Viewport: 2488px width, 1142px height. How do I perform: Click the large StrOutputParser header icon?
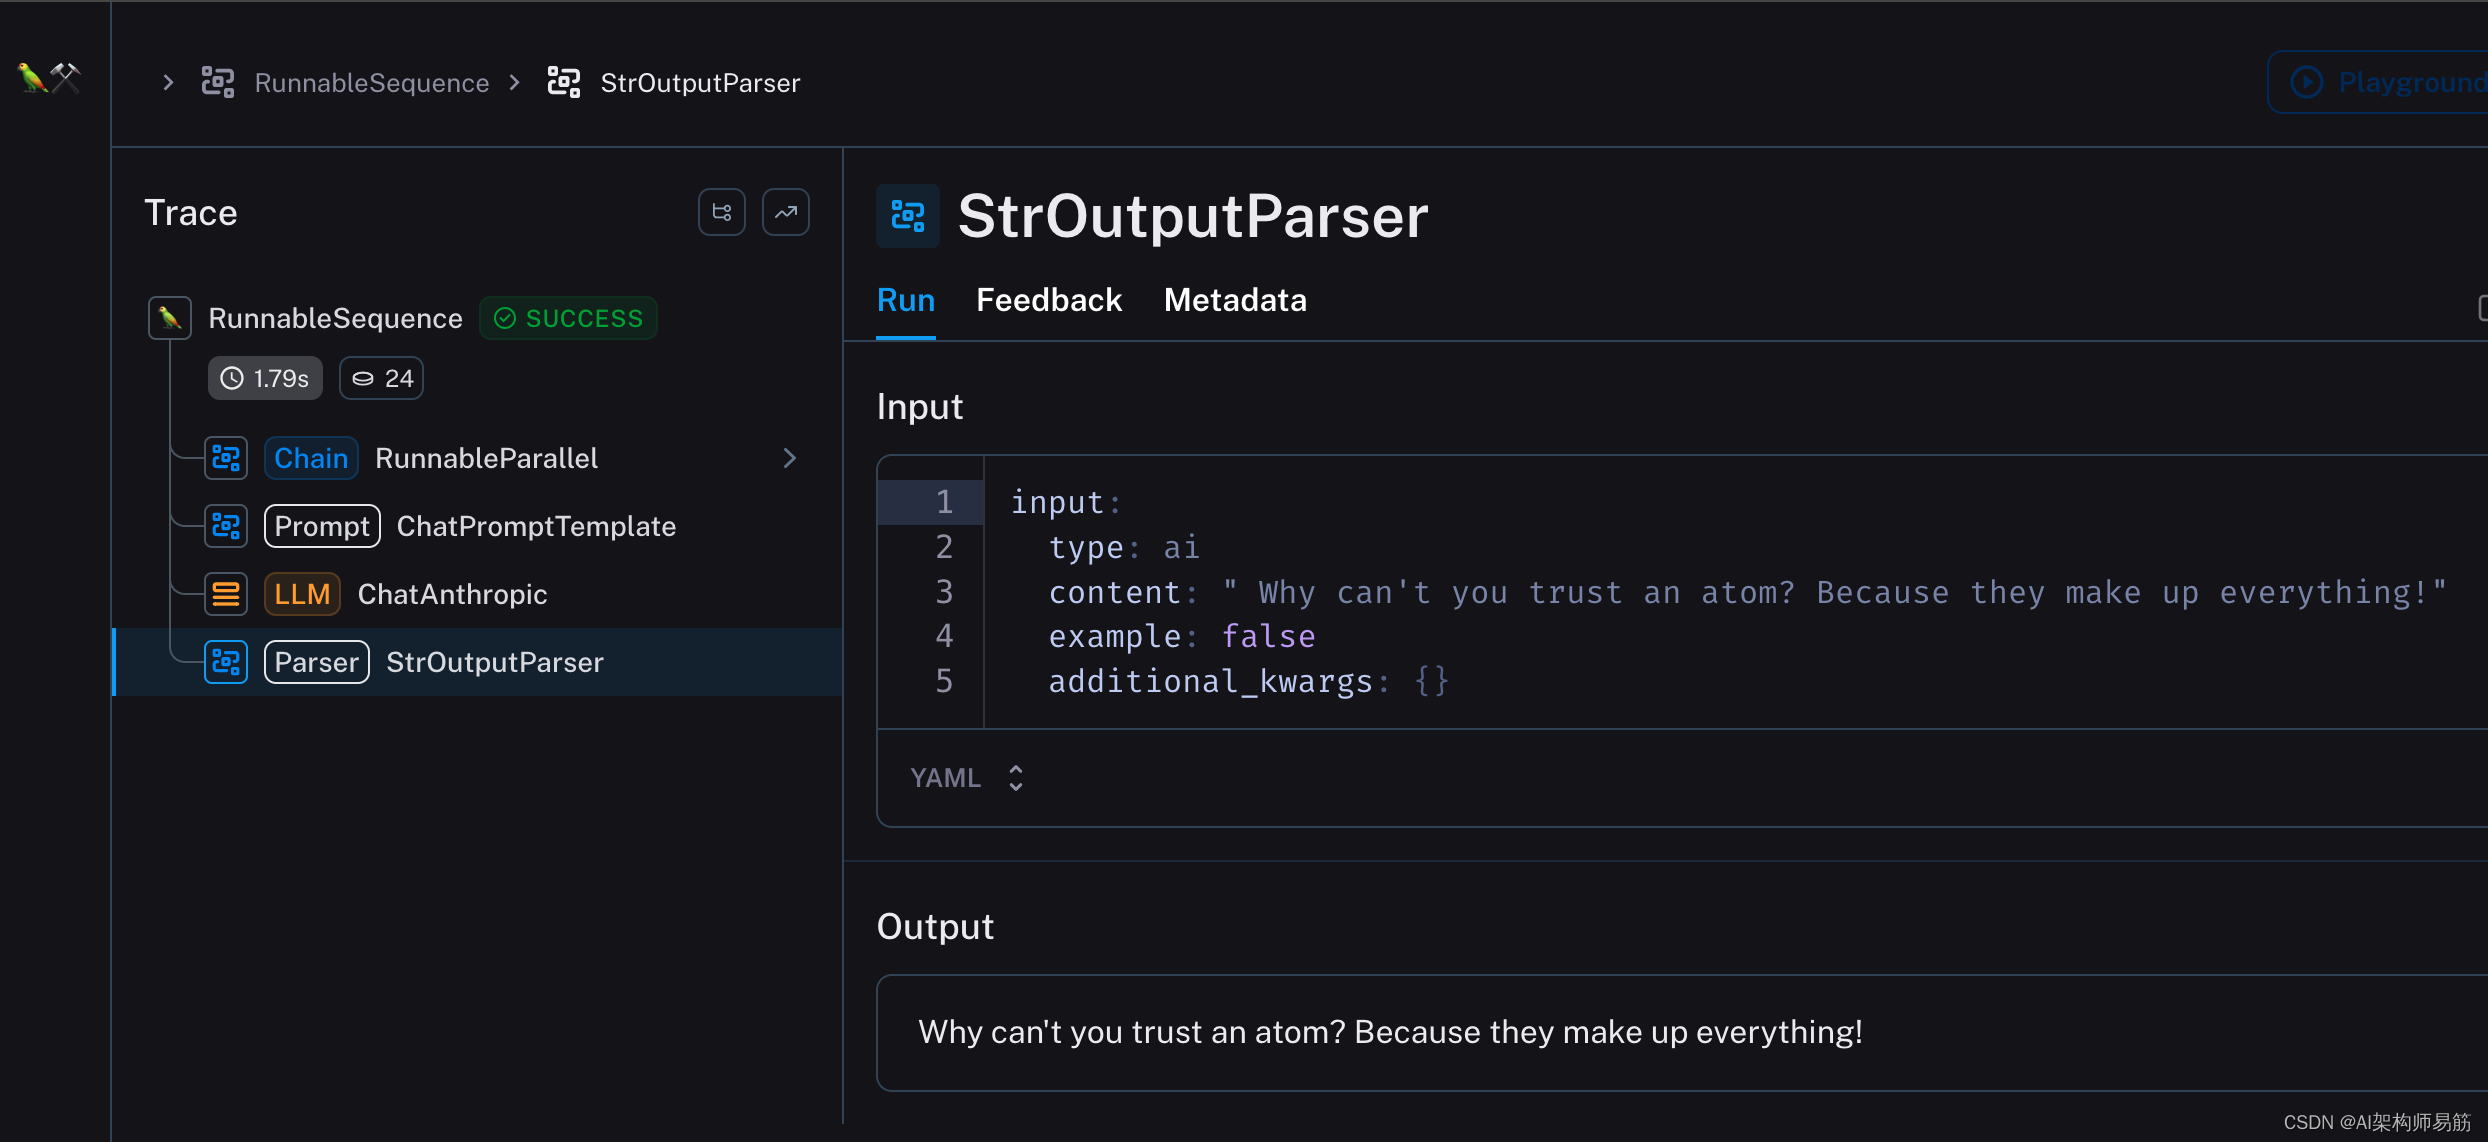(907, 216)
